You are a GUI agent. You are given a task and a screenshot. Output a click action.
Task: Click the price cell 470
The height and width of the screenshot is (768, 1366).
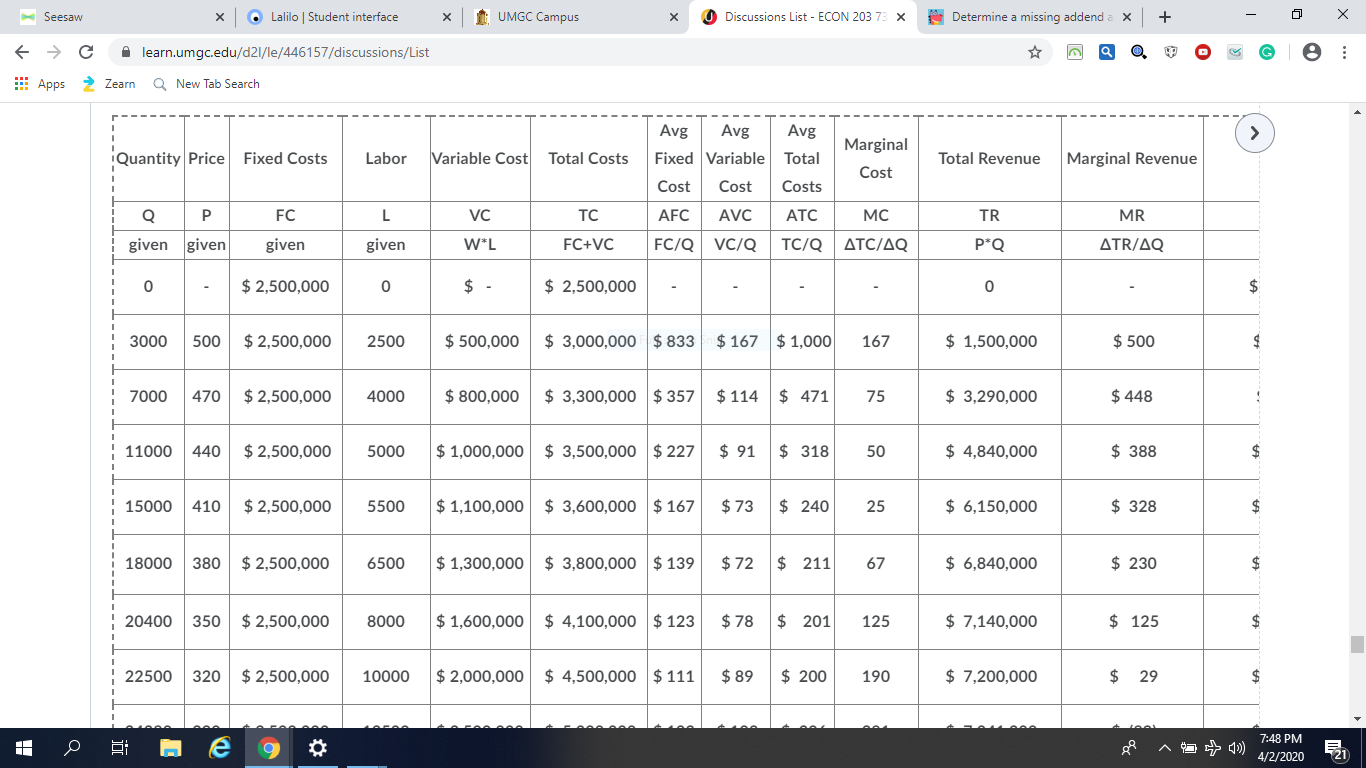pos(206,396)
